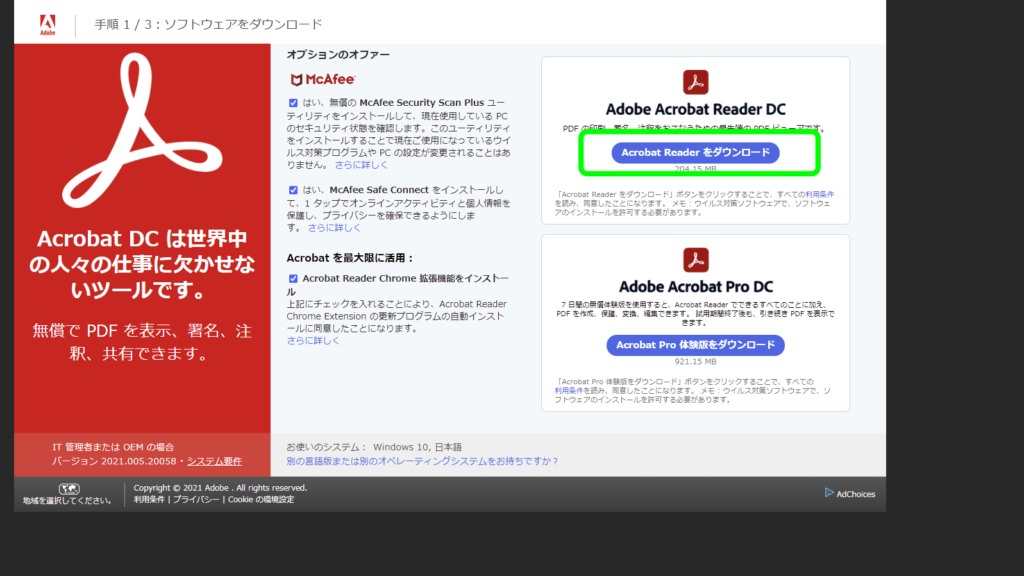Click the Adobe Acrobat Pro DC heading
The width and height of the screenshot is (1024, 576).
pyautogui.click(x=696, y=287)
